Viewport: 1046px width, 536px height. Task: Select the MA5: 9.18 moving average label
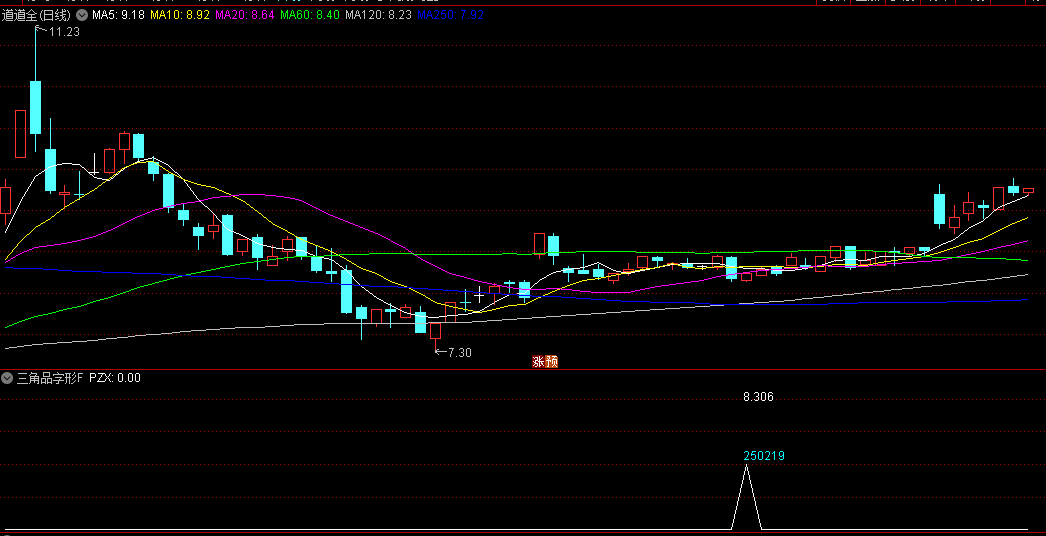(x=119, y=15)
